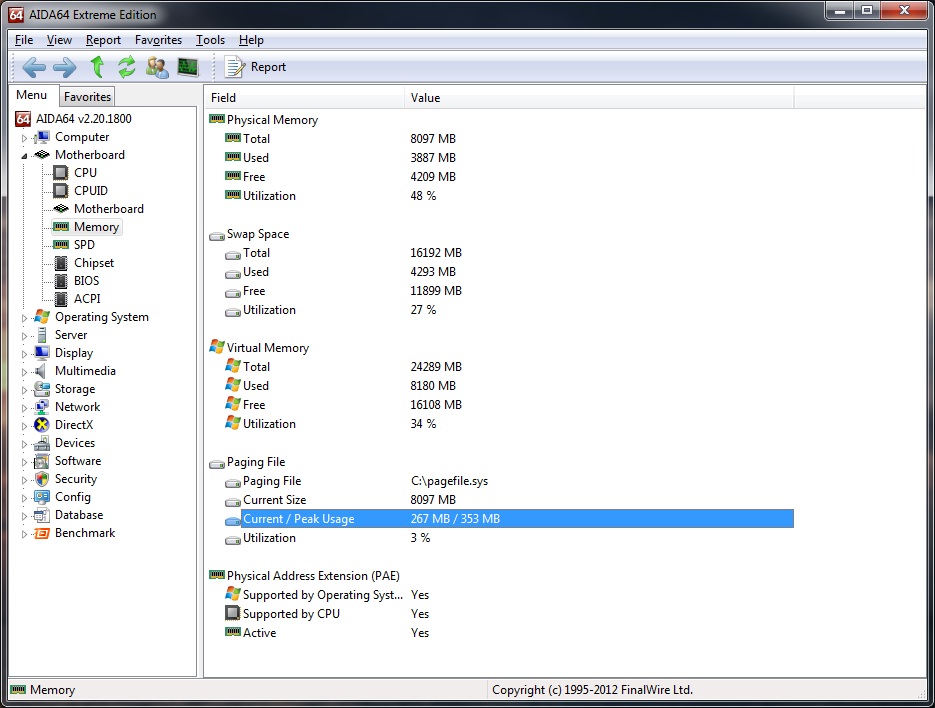Switch to the Favorites tab

(87, 97)
